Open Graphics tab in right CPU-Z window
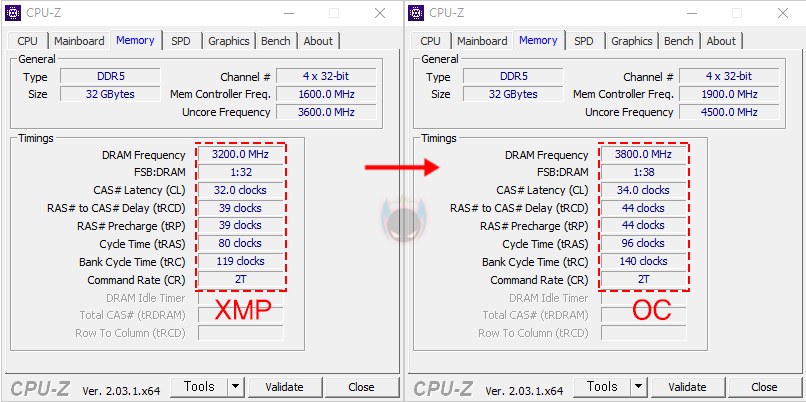This screenshot has height=402, width=806. (x=632, y=41)
